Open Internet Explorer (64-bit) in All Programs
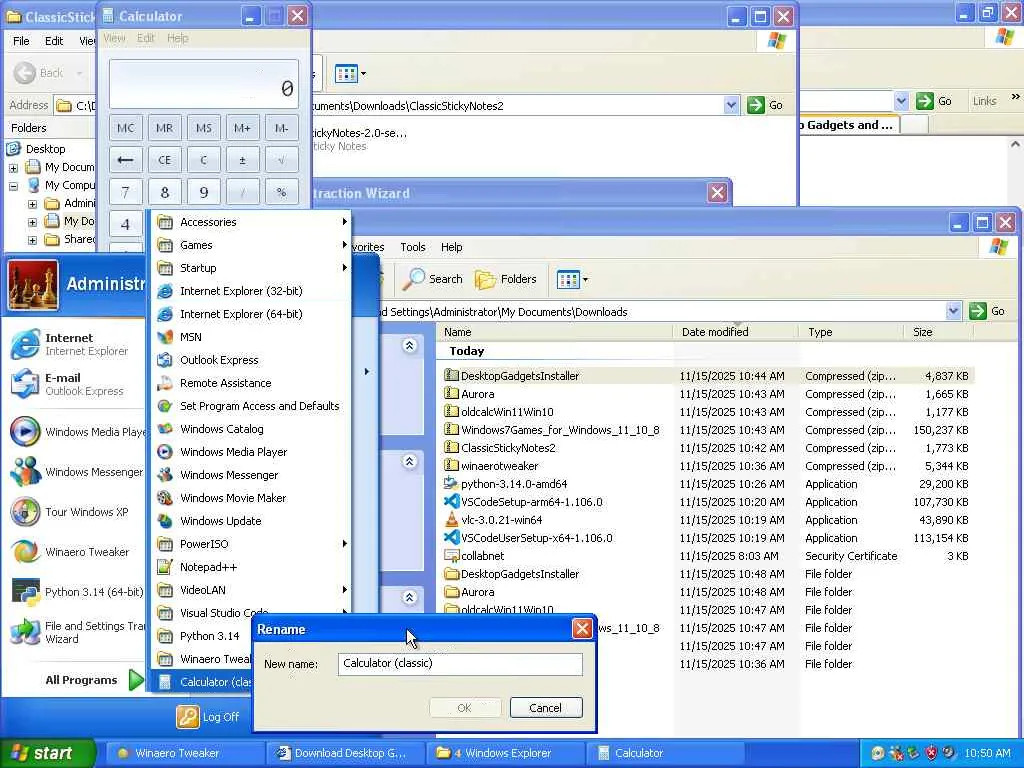This screenshot has height=768, width=1024. (x=251, y=314)
